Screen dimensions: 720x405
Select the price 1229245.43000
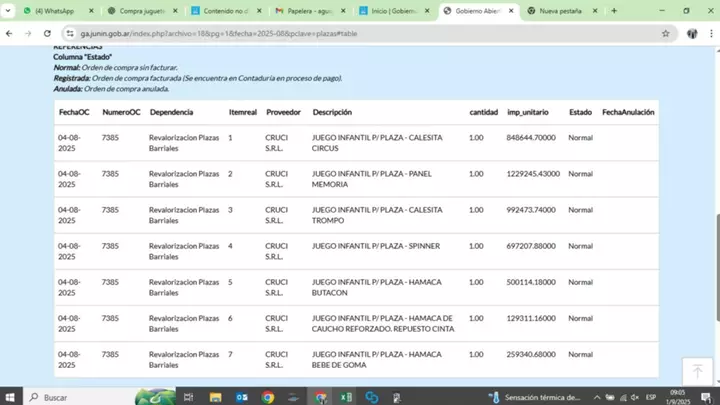pos(533,174)
